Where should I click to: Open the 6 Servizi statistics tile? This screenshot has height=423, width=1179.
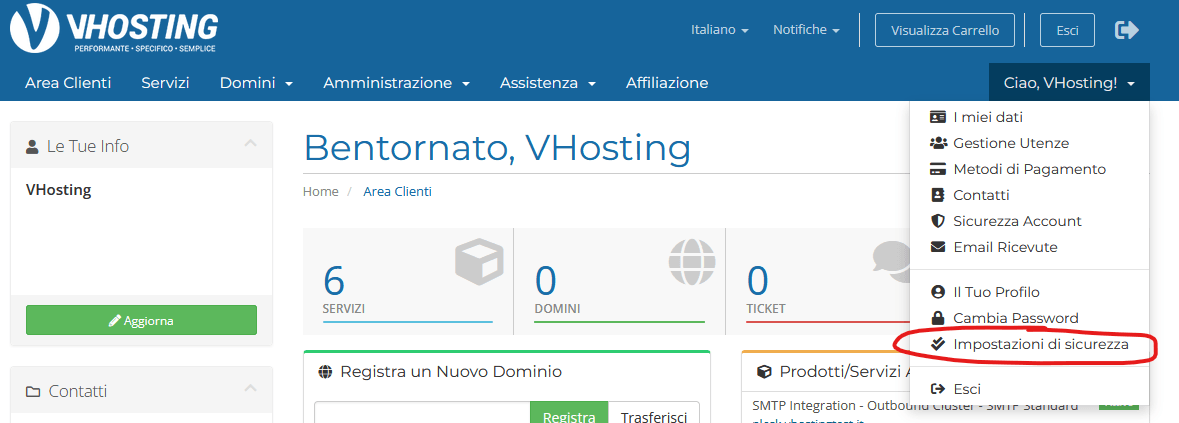[x=408, y=282]
